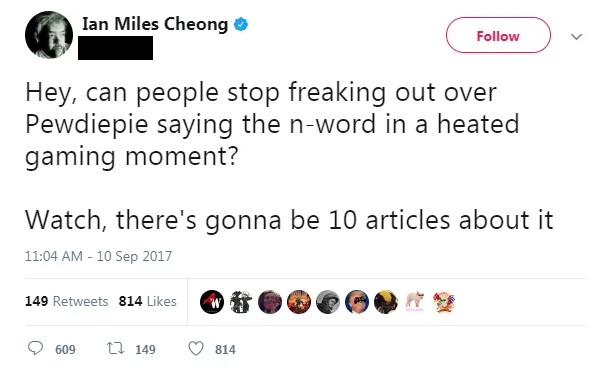Click the retweet arrows icon
594x377 pixels.
coord(115,348)
